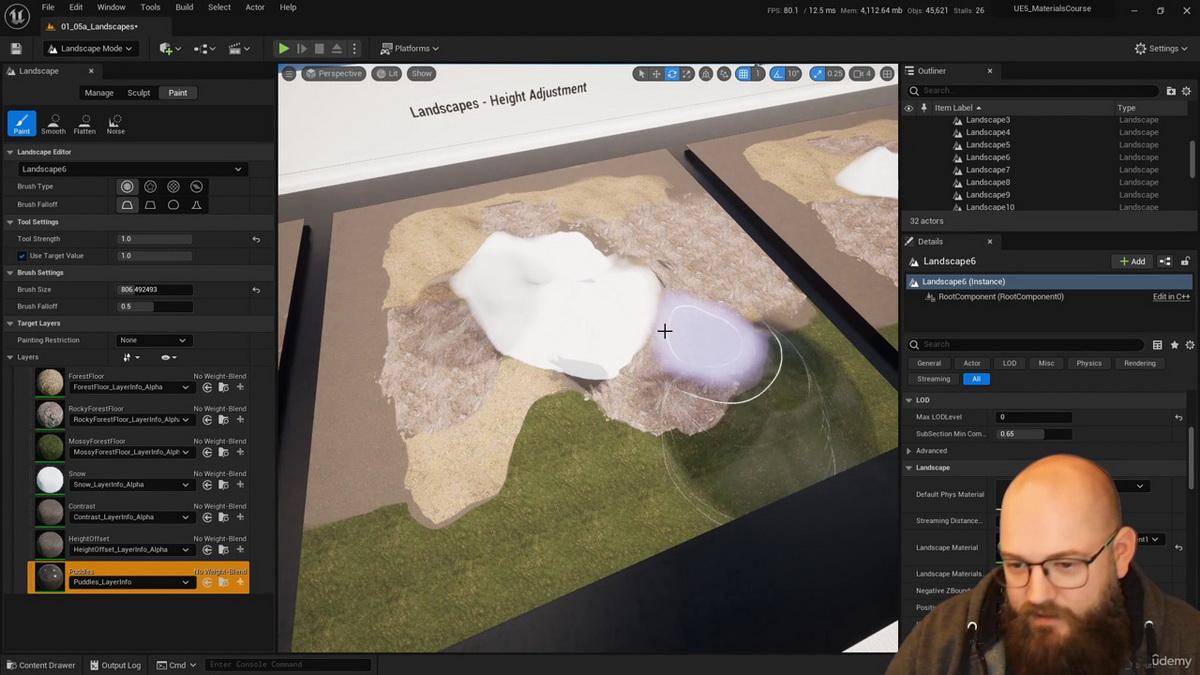Reset Brush Size to default
Image resolution: width=1200 pixels, height=675 pixels.
(256, 289)
